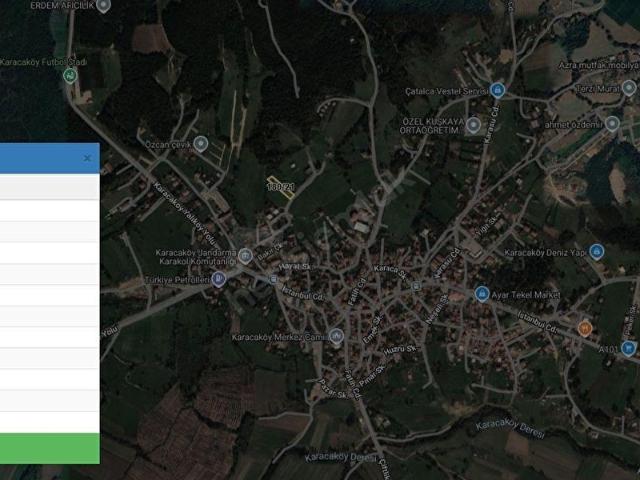The width and height of the screenshot is (640, 480).
Task: Select the Türkiye Petrolleri gas station icon
Action: (218, 280)
